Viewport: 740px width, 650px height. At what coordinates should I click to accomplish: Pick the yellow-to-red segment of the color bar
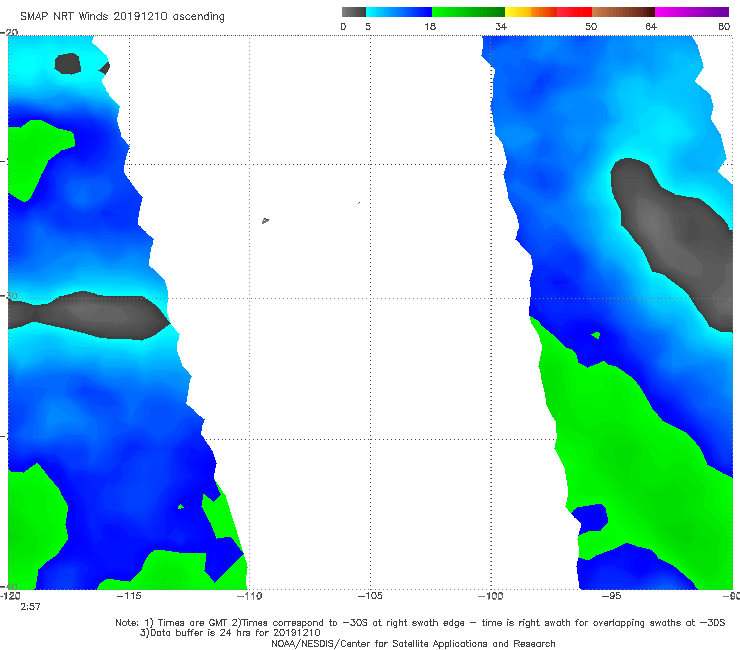(548, 12)
